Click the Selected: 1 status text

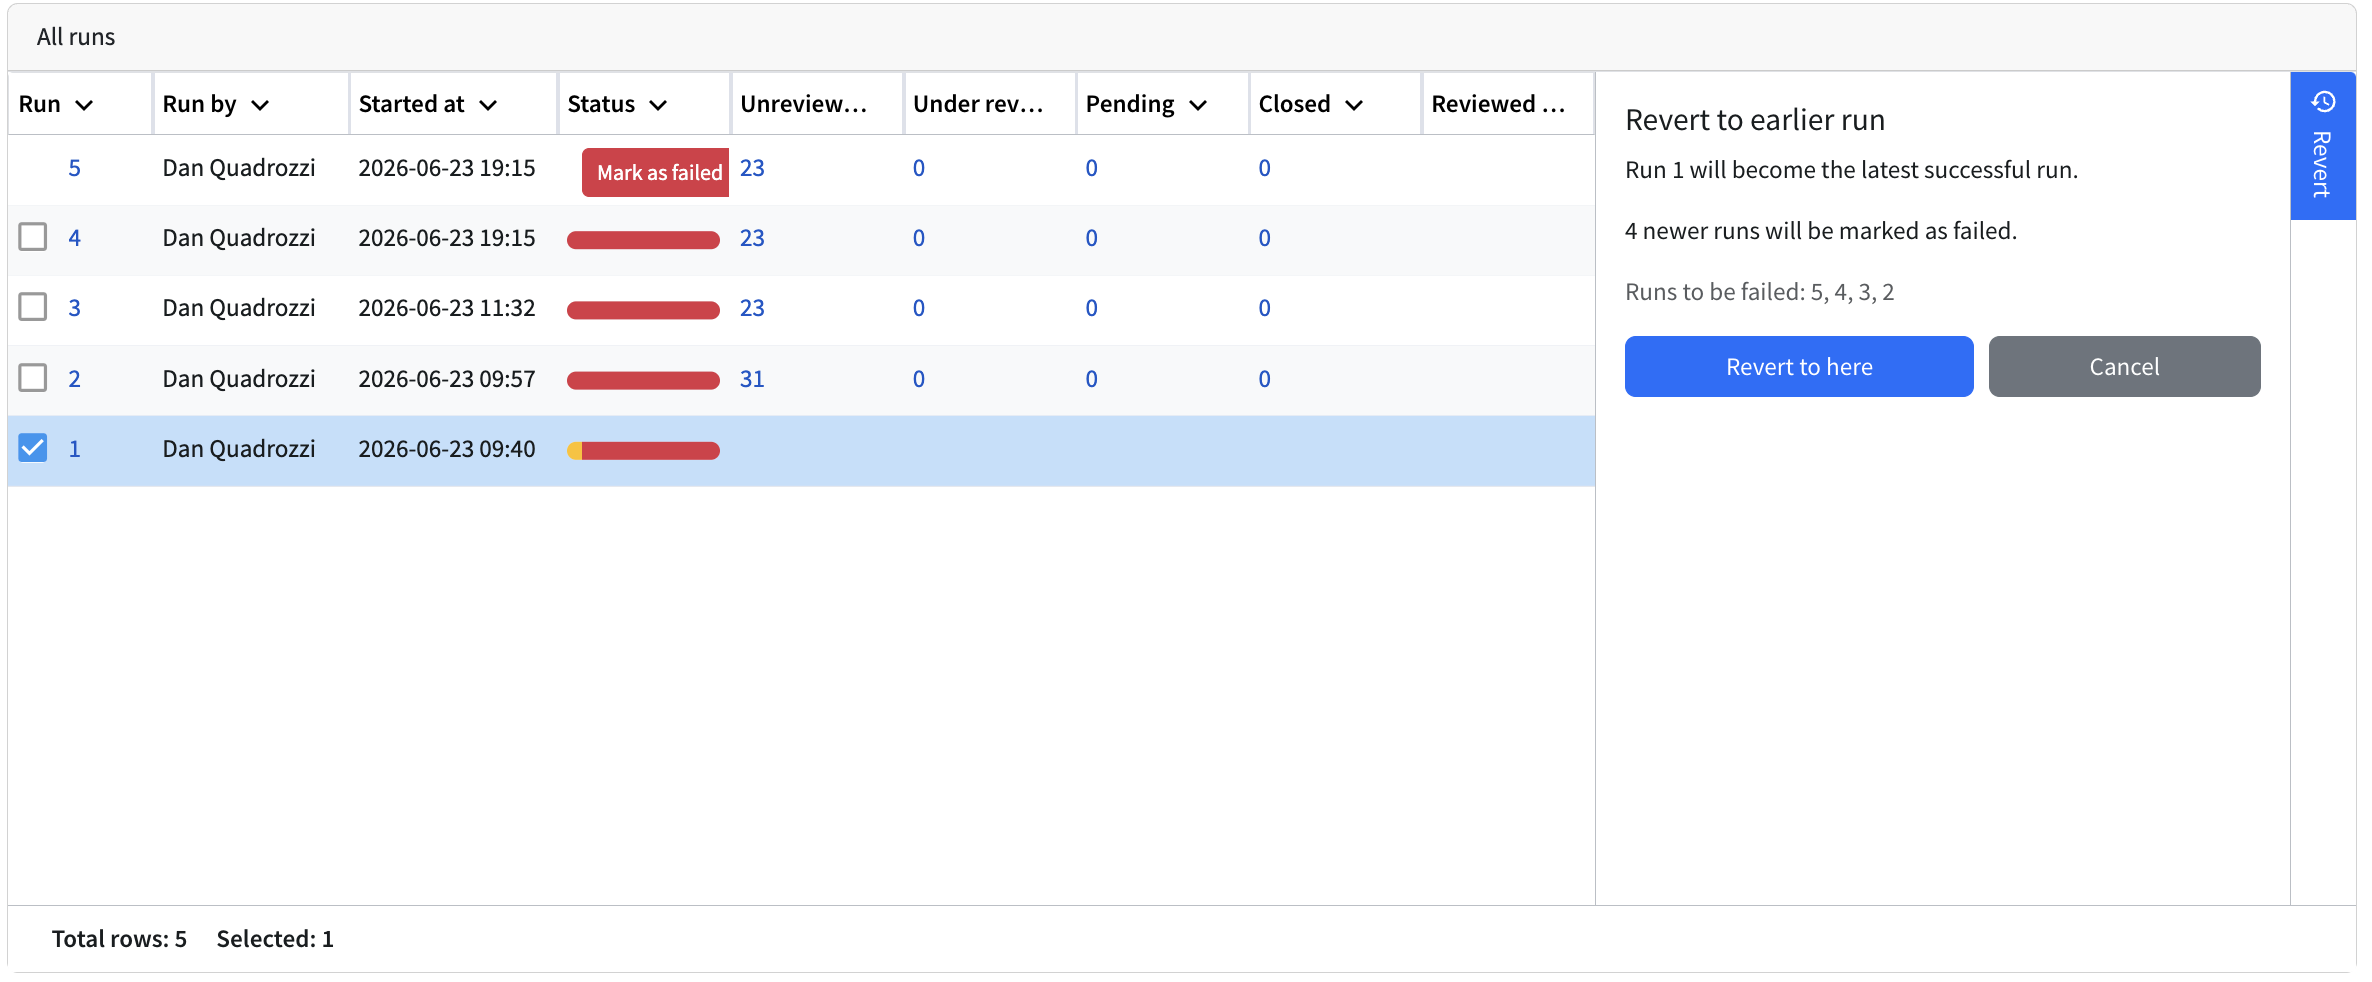pos(275,939)
